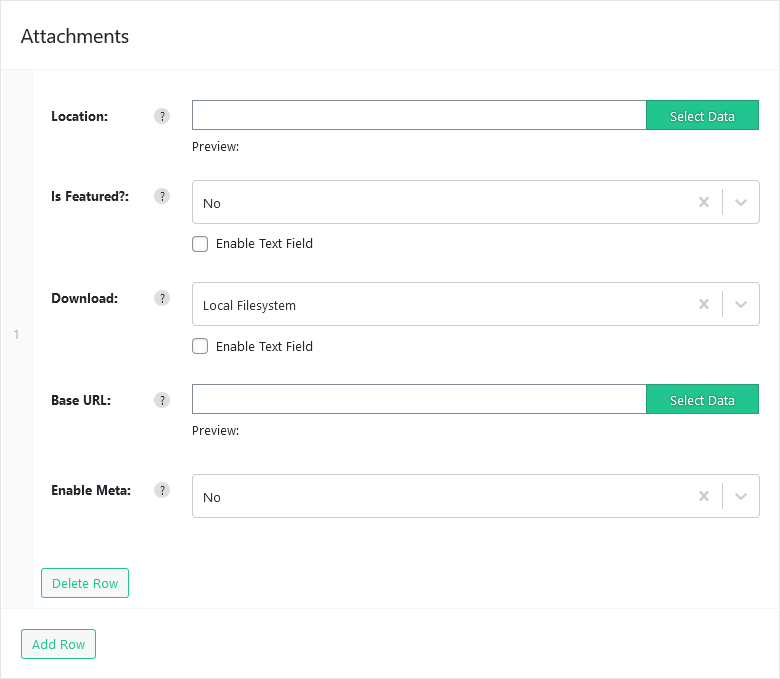Add a new attachment row
Screen dimensions: 780x679
[x=58, y=644]
